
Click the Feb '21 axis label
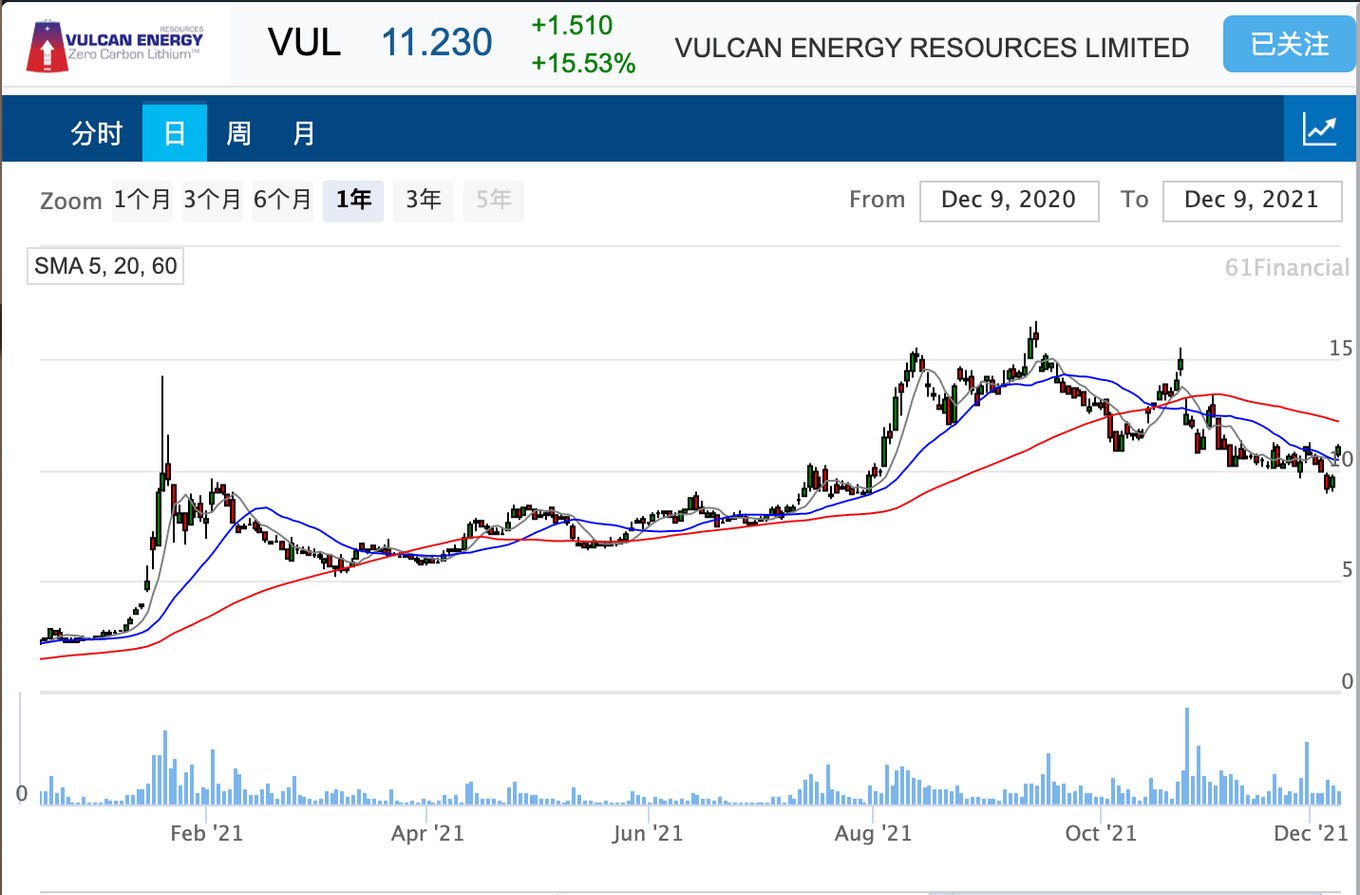(x=207, y=833)
